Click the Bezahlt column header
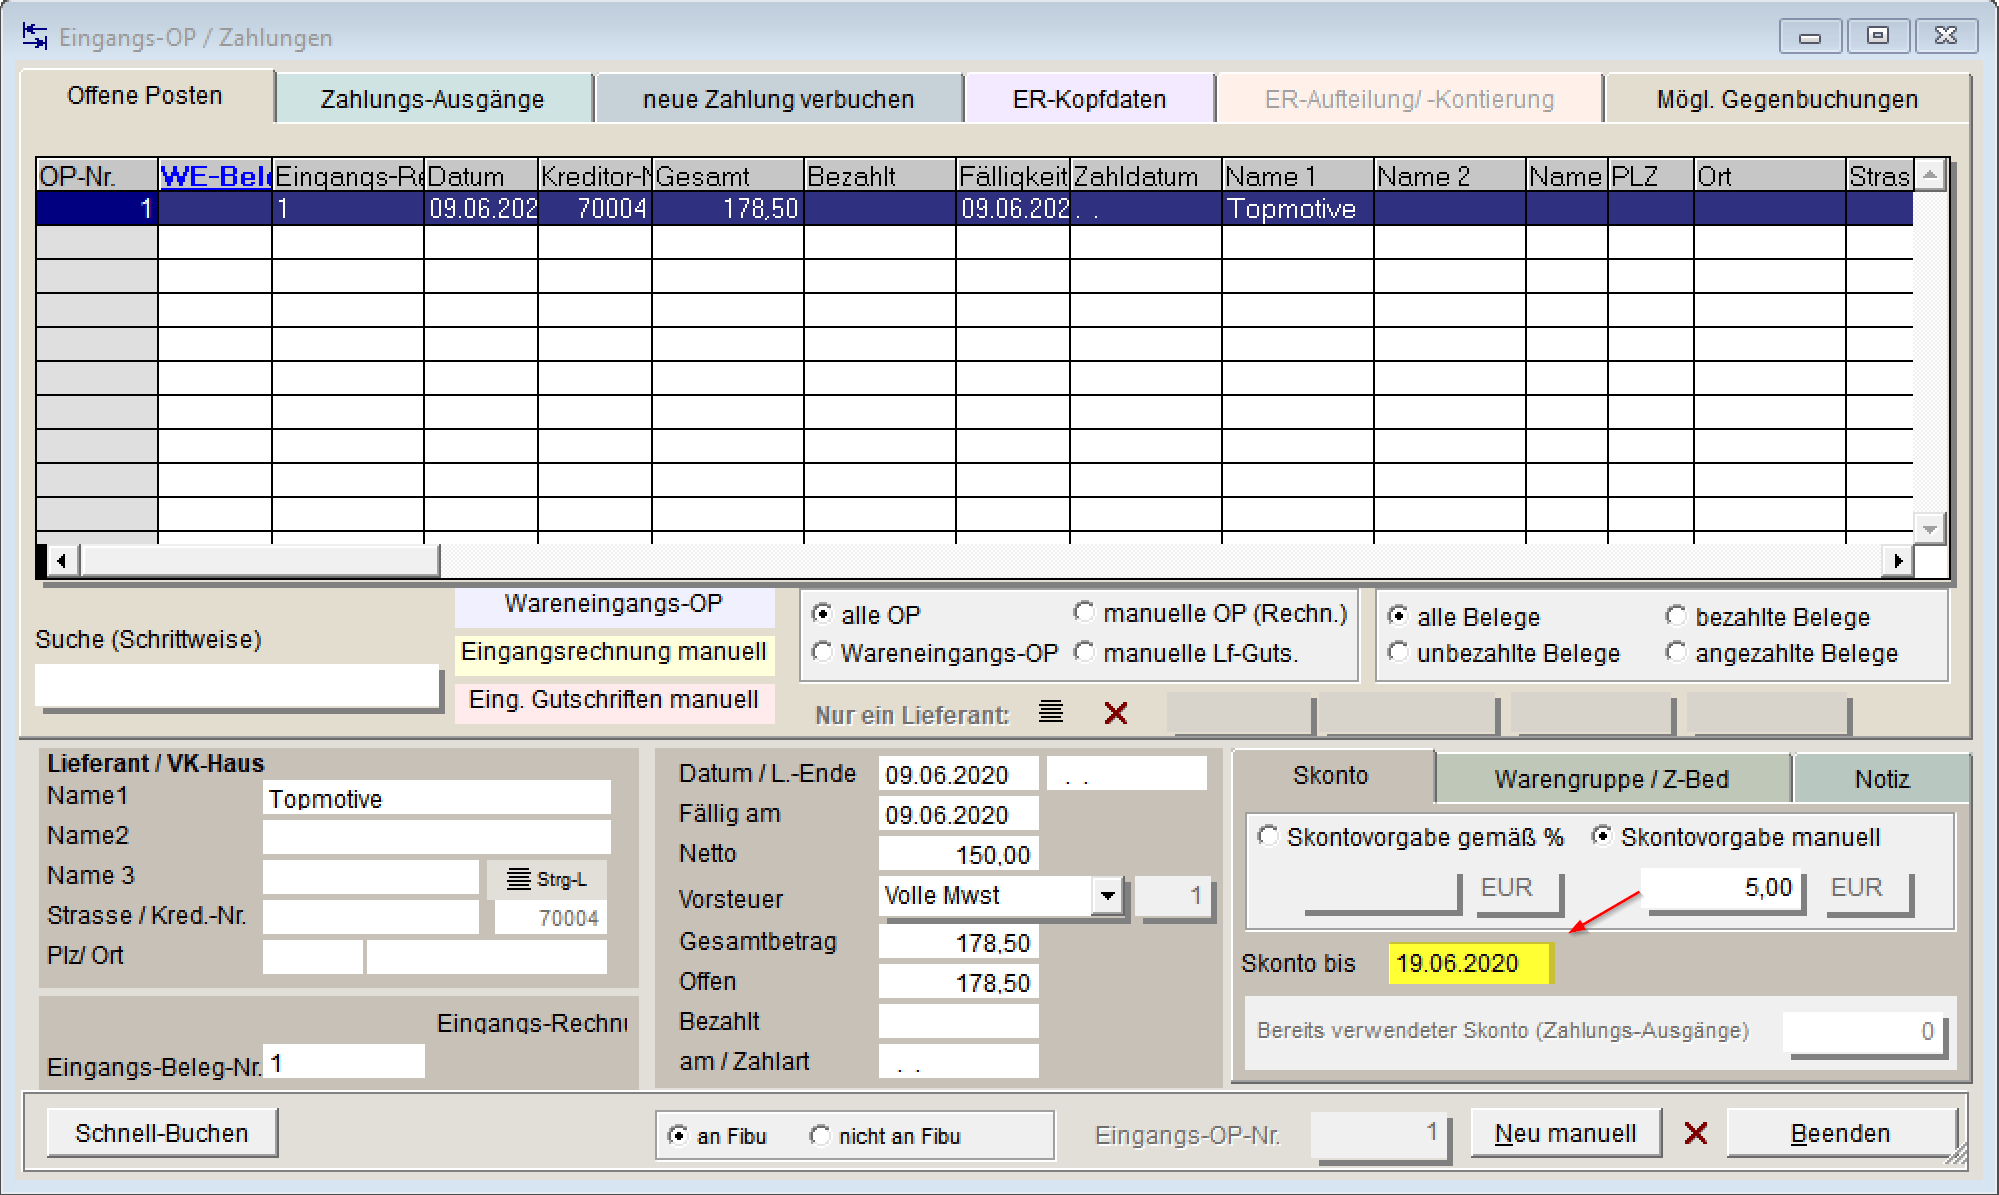Viewport: 1999px width, 1195px height. coord(880,176)
